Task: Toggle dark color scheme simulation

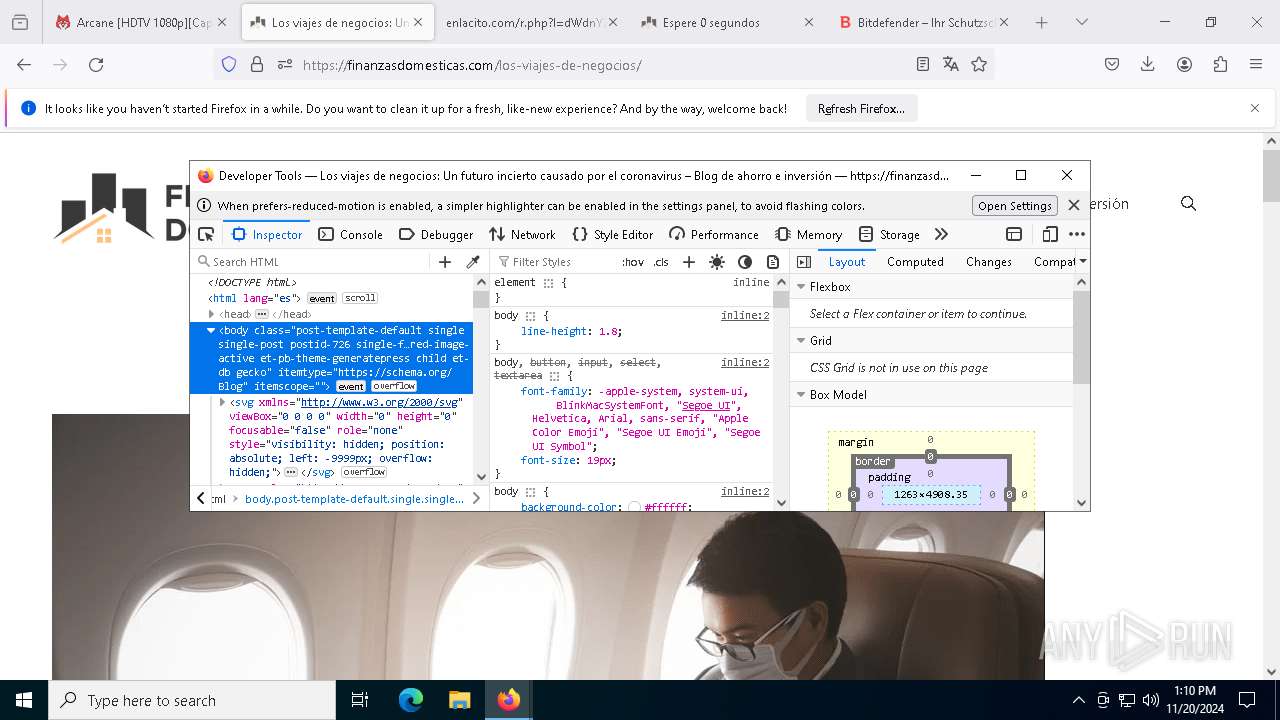Action: (x=745, y=262)
